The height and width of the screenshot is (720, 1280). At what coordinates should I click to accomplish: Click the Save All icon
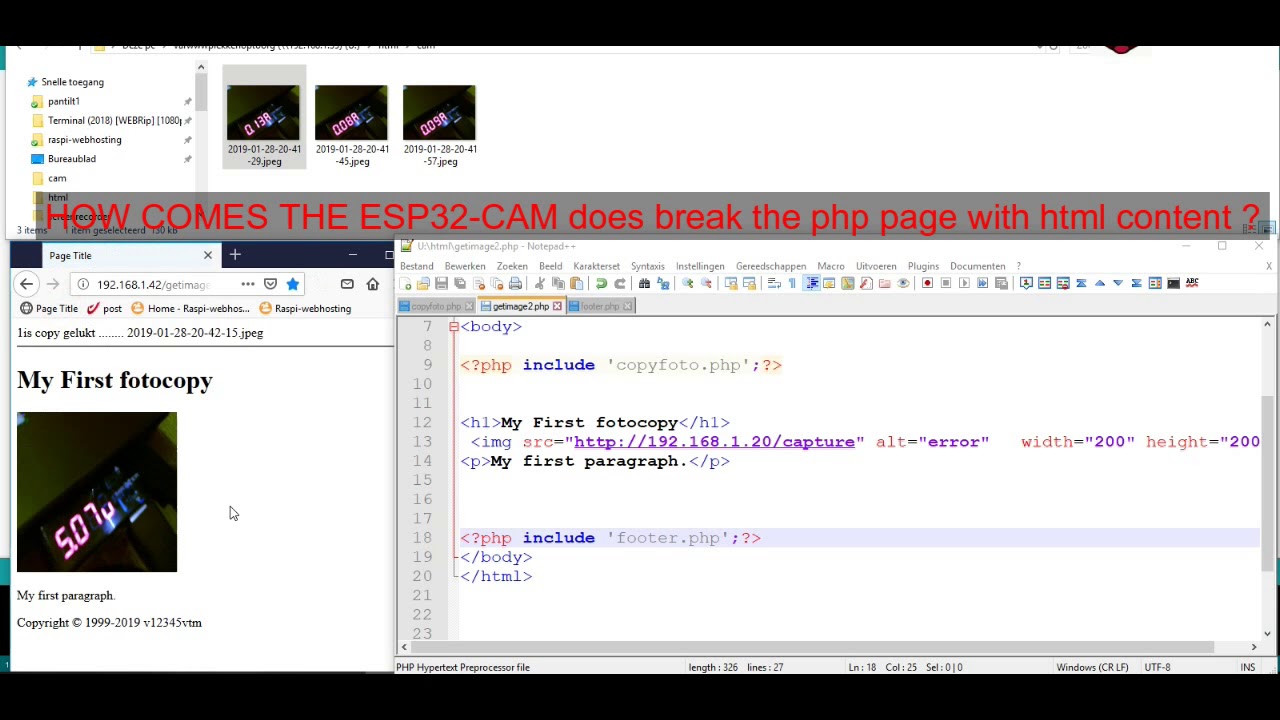460,284
